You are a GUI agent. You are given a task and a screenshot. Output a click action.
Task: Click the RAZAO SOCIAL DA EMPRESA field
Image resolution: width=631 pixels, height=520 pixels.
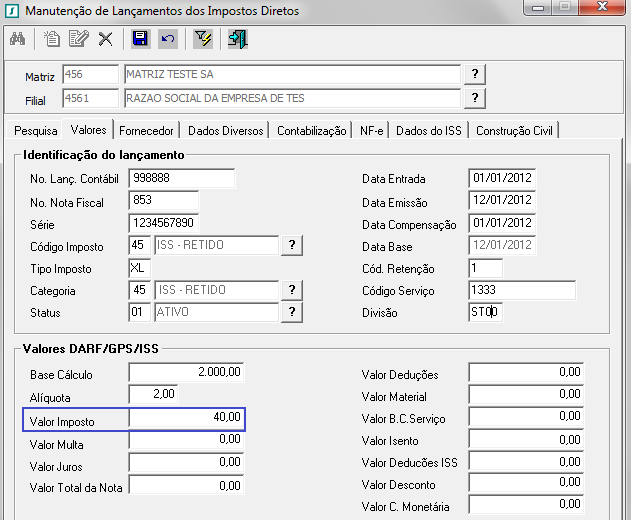tap(293, 99)
